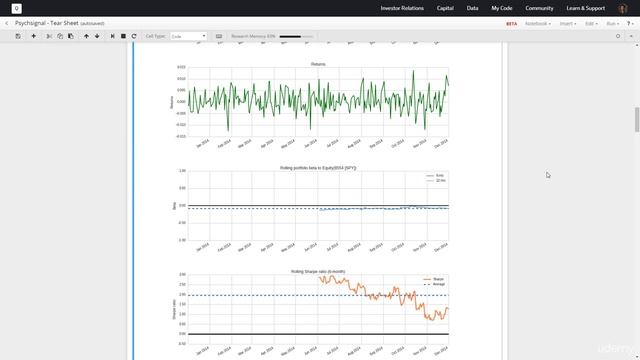This screenshot has height=360, width=640.
Task: Open Data in top navigation
Action: [x=472, y=8]
